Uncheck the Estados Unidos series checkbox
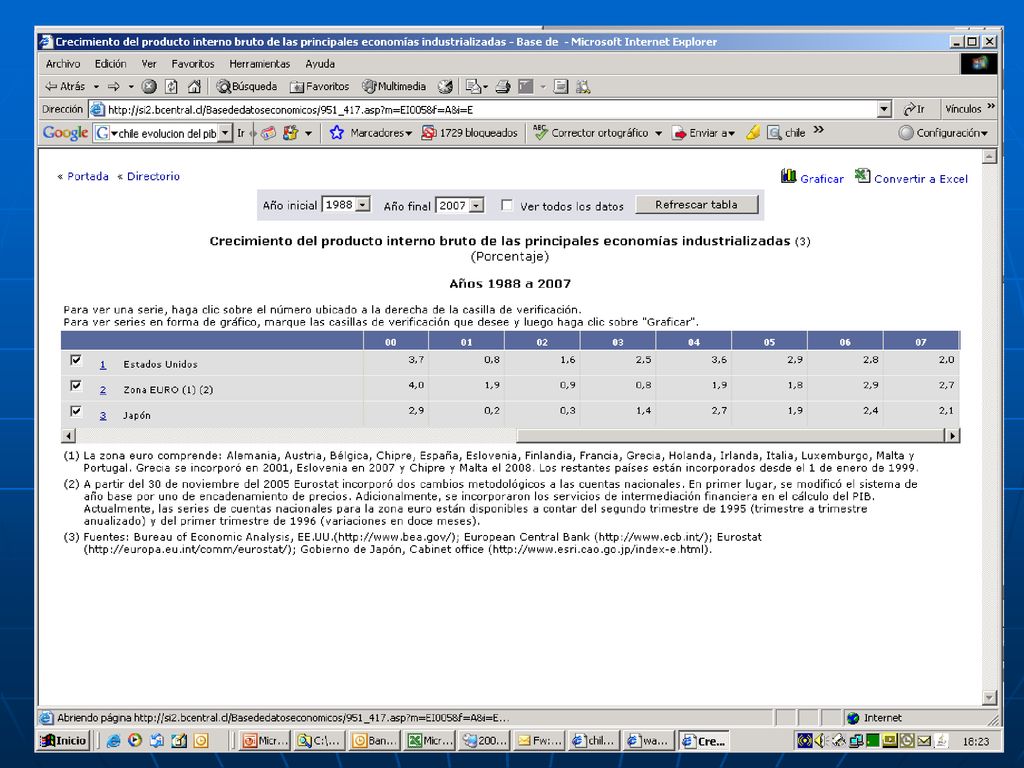Image resolution: width=1024 pixels, height=768 pixels. (76, 360)
